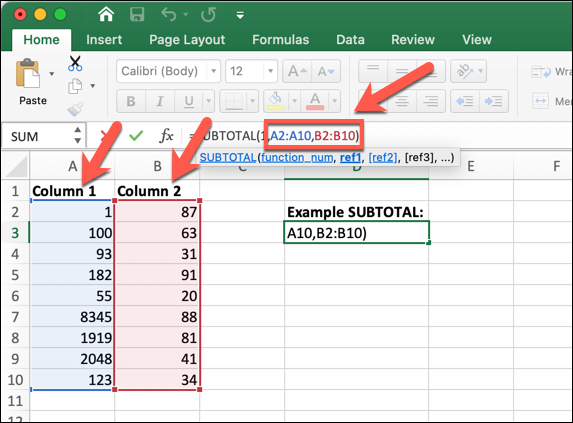Click the Merge cells button
The image size is (573, 423).
pos(551,101)
